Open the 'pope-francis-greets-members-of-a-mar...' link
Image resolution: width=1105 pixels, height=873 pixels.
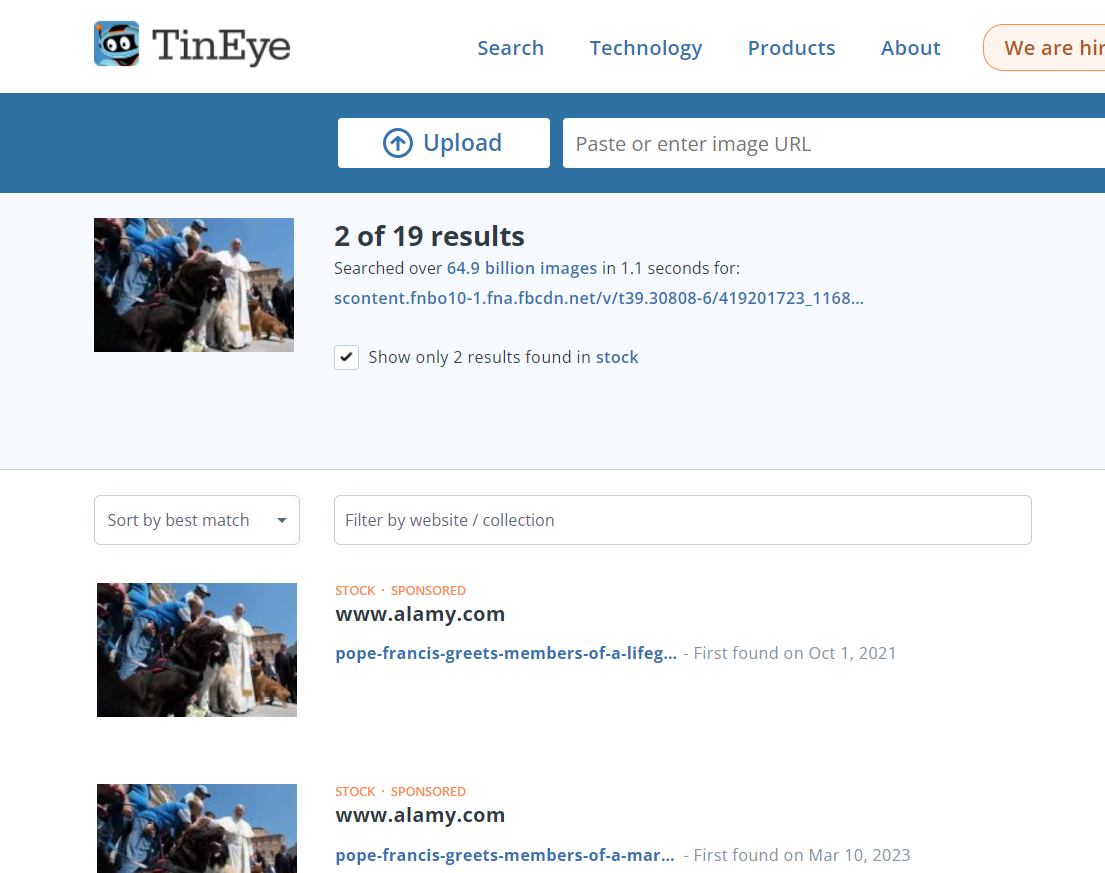(x=506, y=855)
